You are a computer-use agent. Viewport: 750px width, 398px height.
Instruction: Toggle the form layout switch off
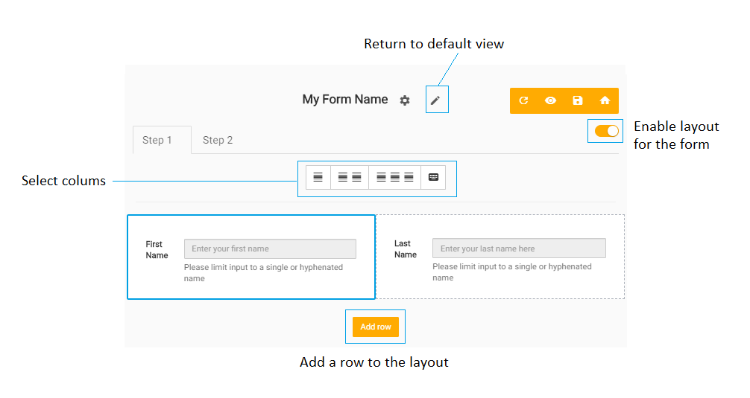point(606,131)
